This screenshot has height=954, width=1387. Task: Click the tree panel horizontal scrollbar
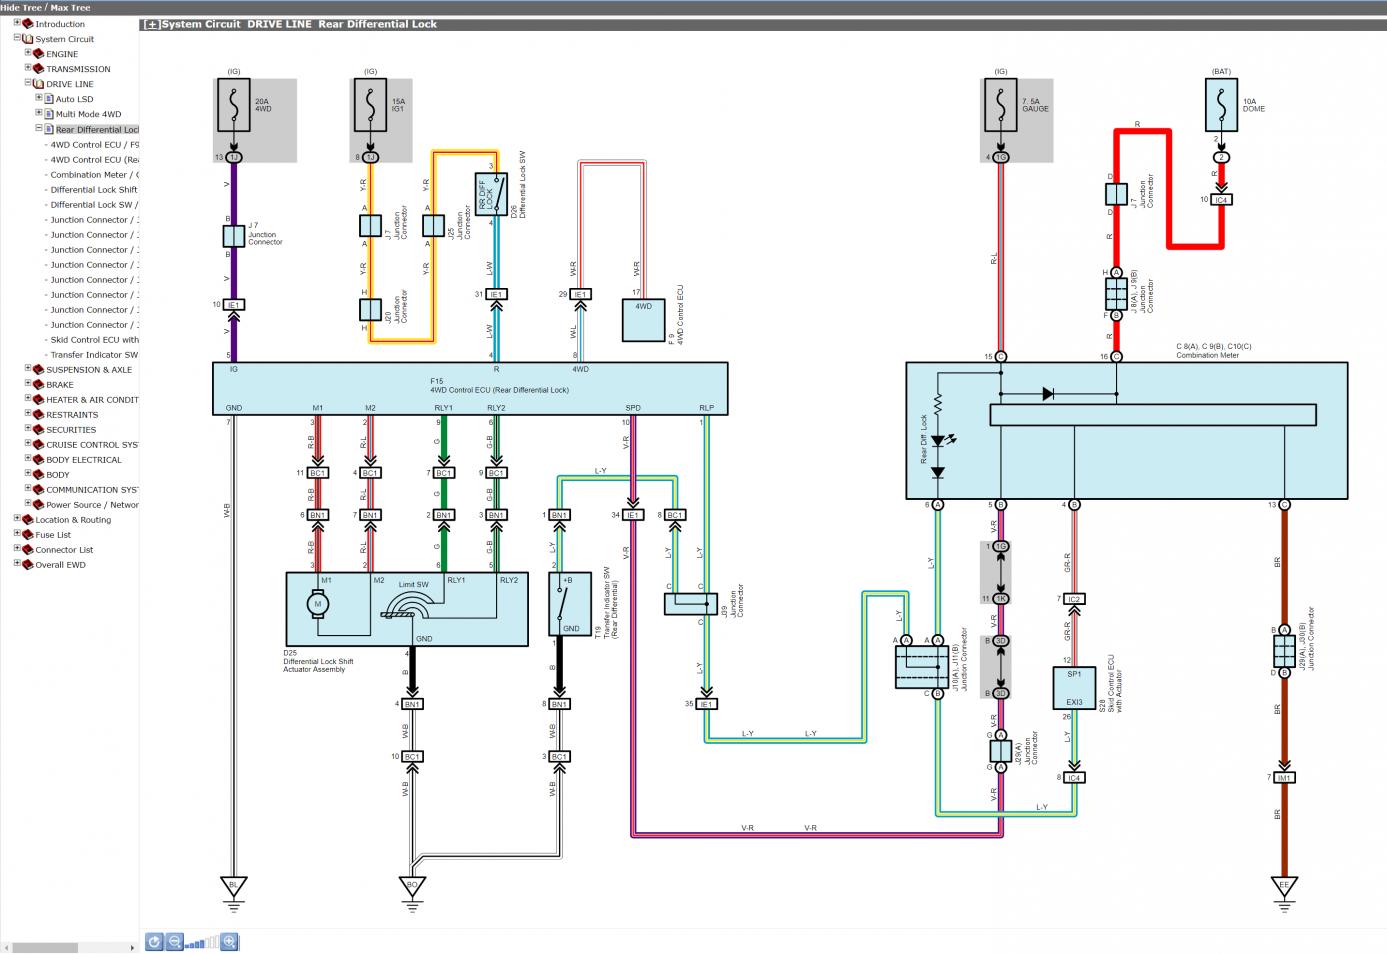(69, 947)
